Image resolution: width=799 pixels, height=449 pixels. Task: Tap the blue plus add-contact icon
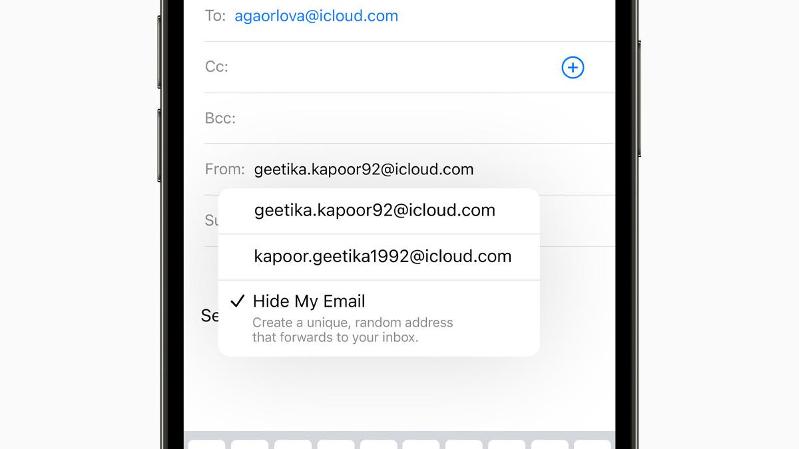[572, 67]
